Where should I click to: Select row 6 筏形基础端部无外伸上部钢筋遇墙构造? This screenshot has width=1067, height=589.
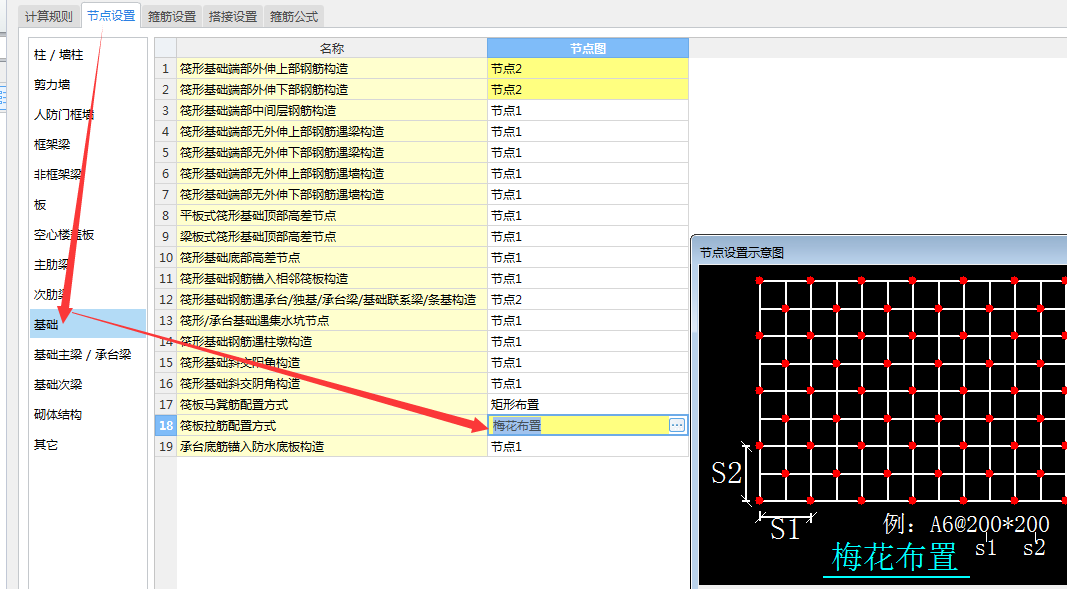332,174
